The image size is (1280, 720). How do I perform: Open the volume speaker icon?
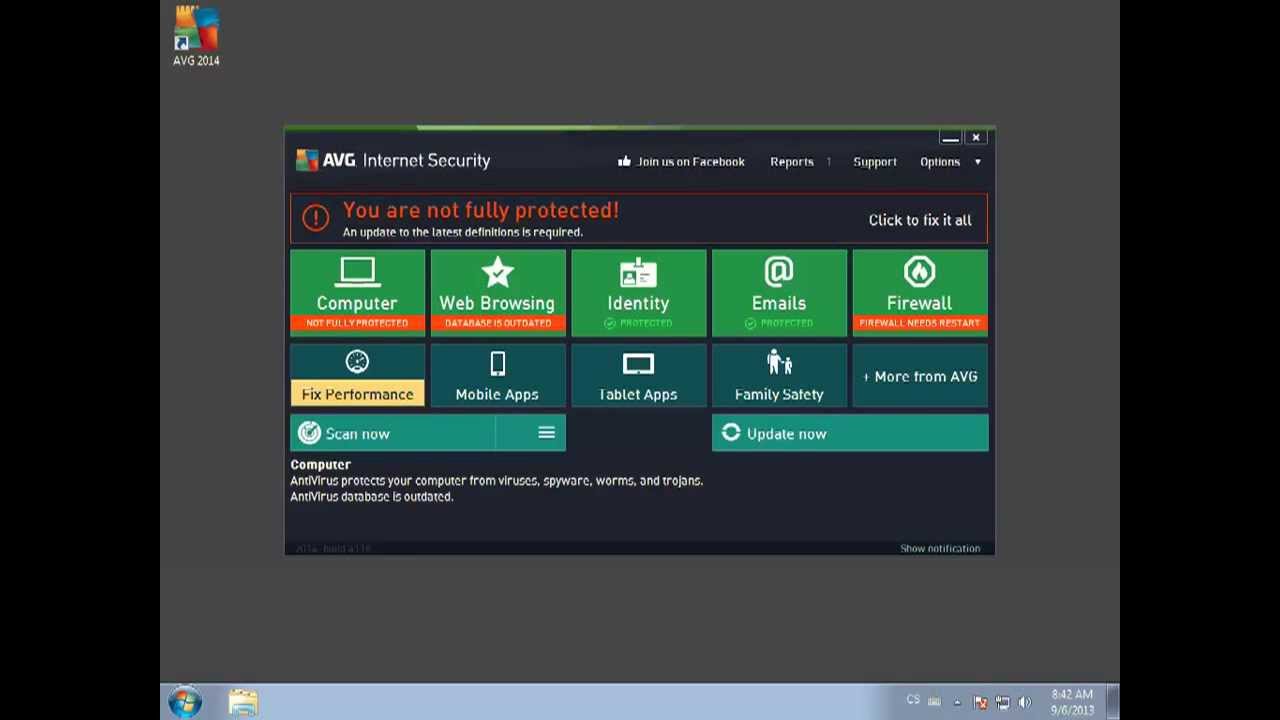click(1024, 703)
